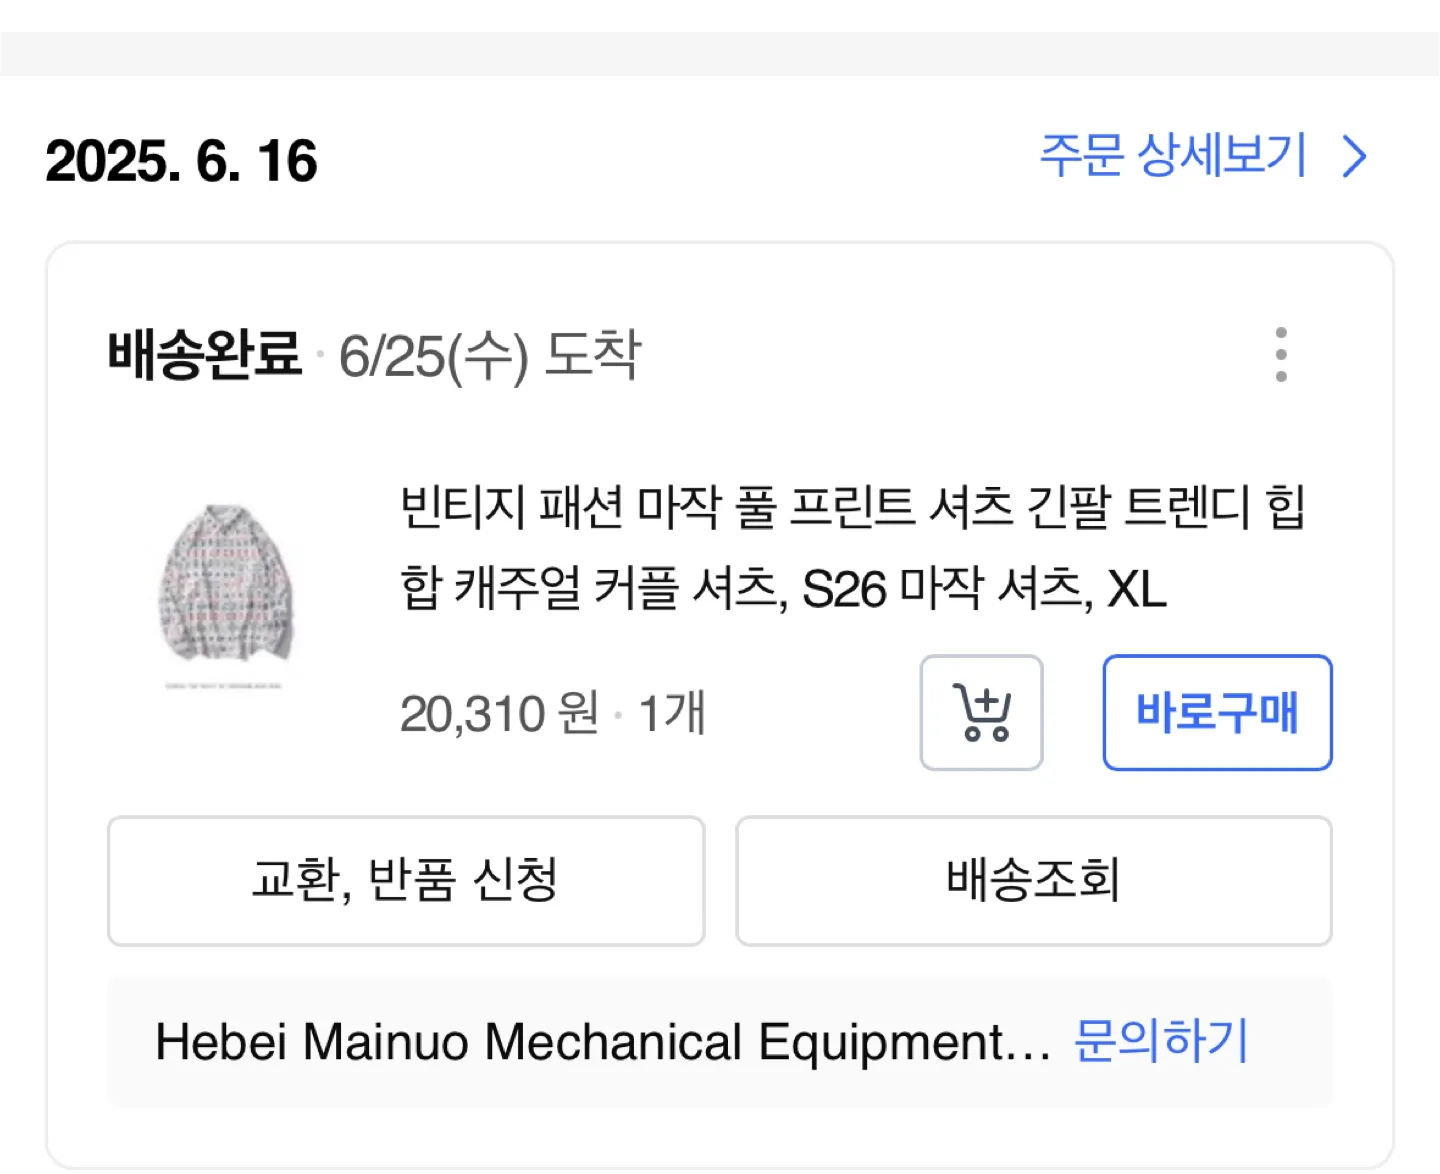Viewport: 1440px width, 1174px height.
Task: Open the three-dot more options menu
Action: (x=1281, y=354)
